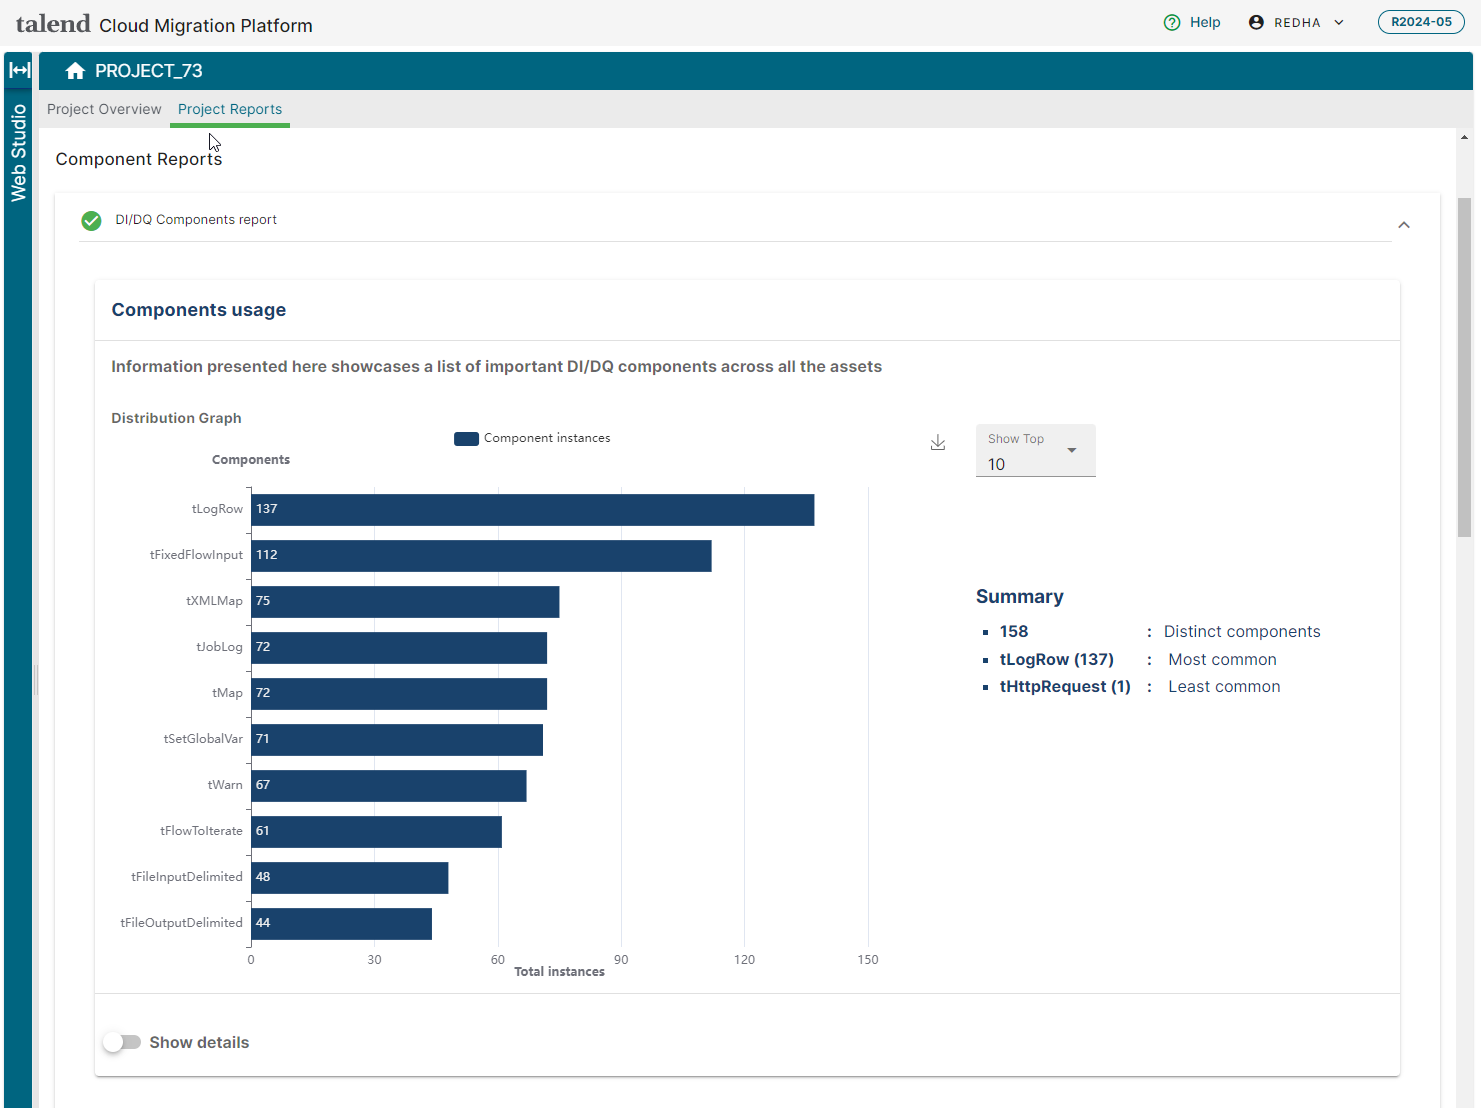
Task: Click the green check status icon
Action: (x=91, y=220)
